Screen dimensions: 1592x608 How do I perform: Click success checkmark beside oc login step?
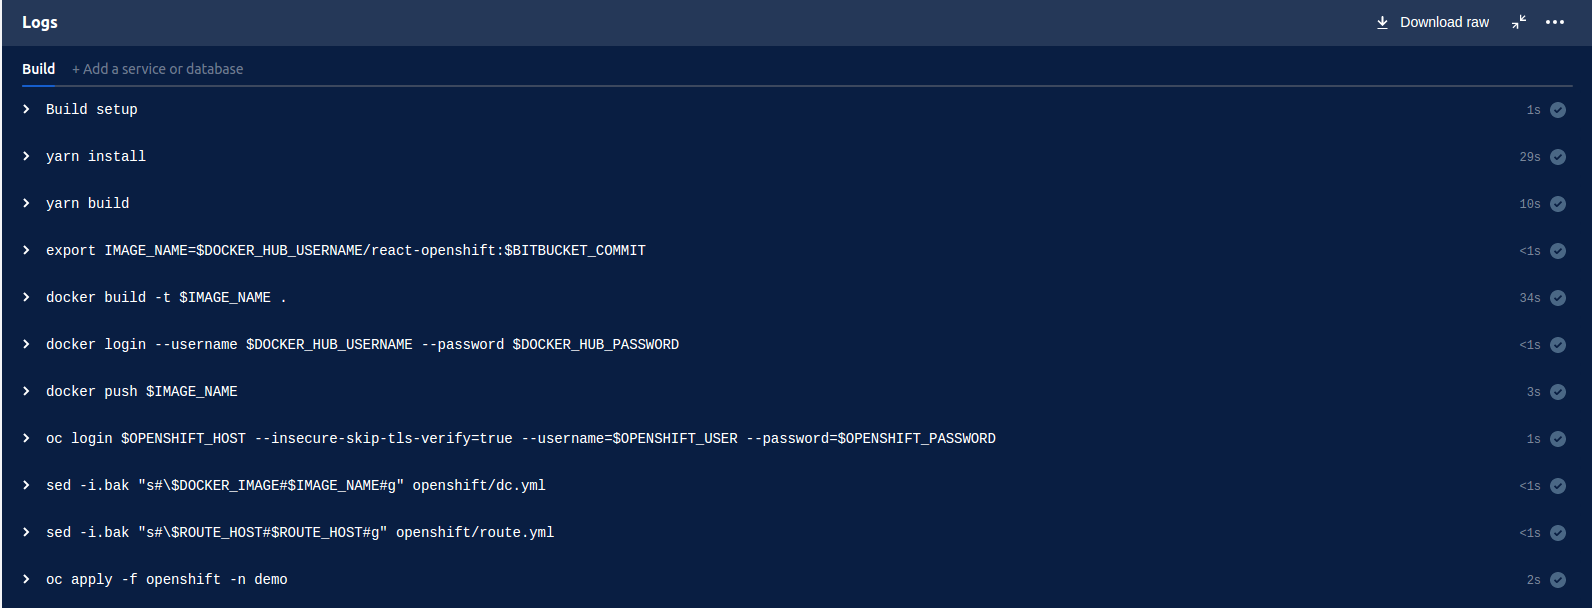1558,439
